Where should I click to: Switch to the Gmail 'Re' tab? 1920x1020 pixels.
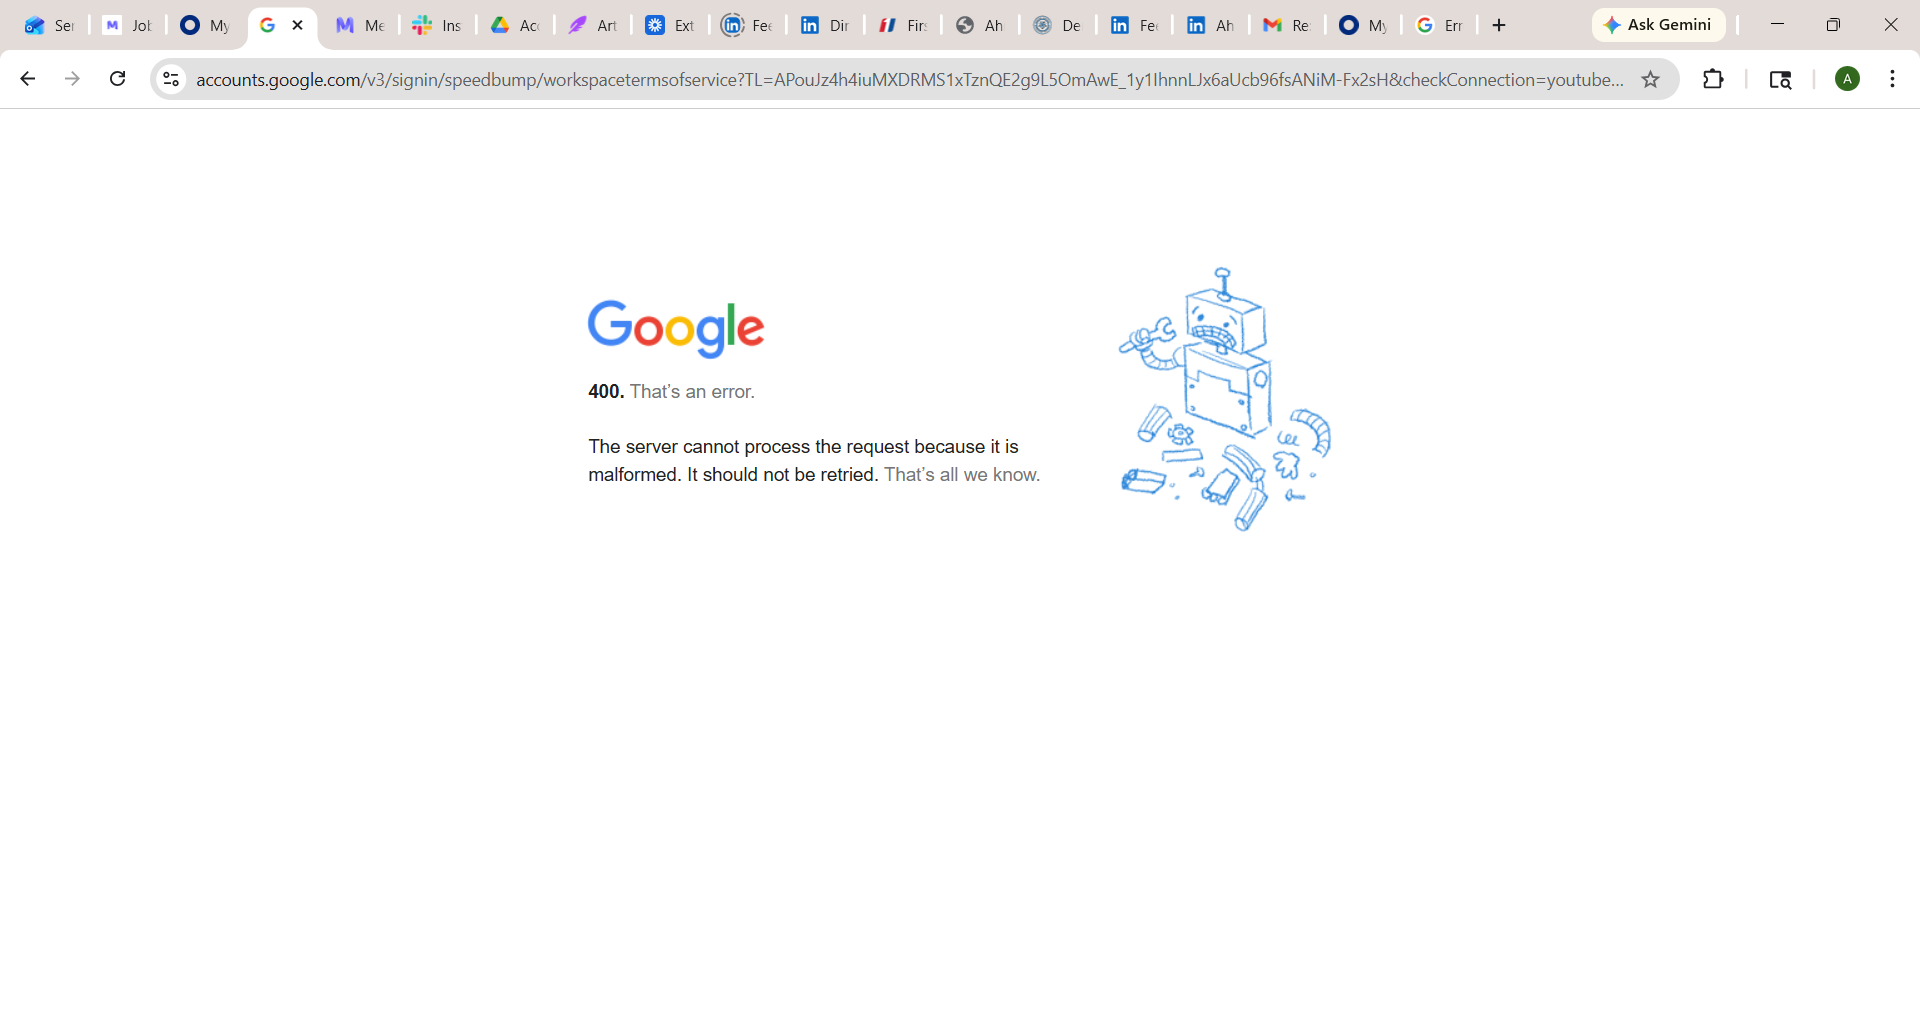coord(1287,25)
